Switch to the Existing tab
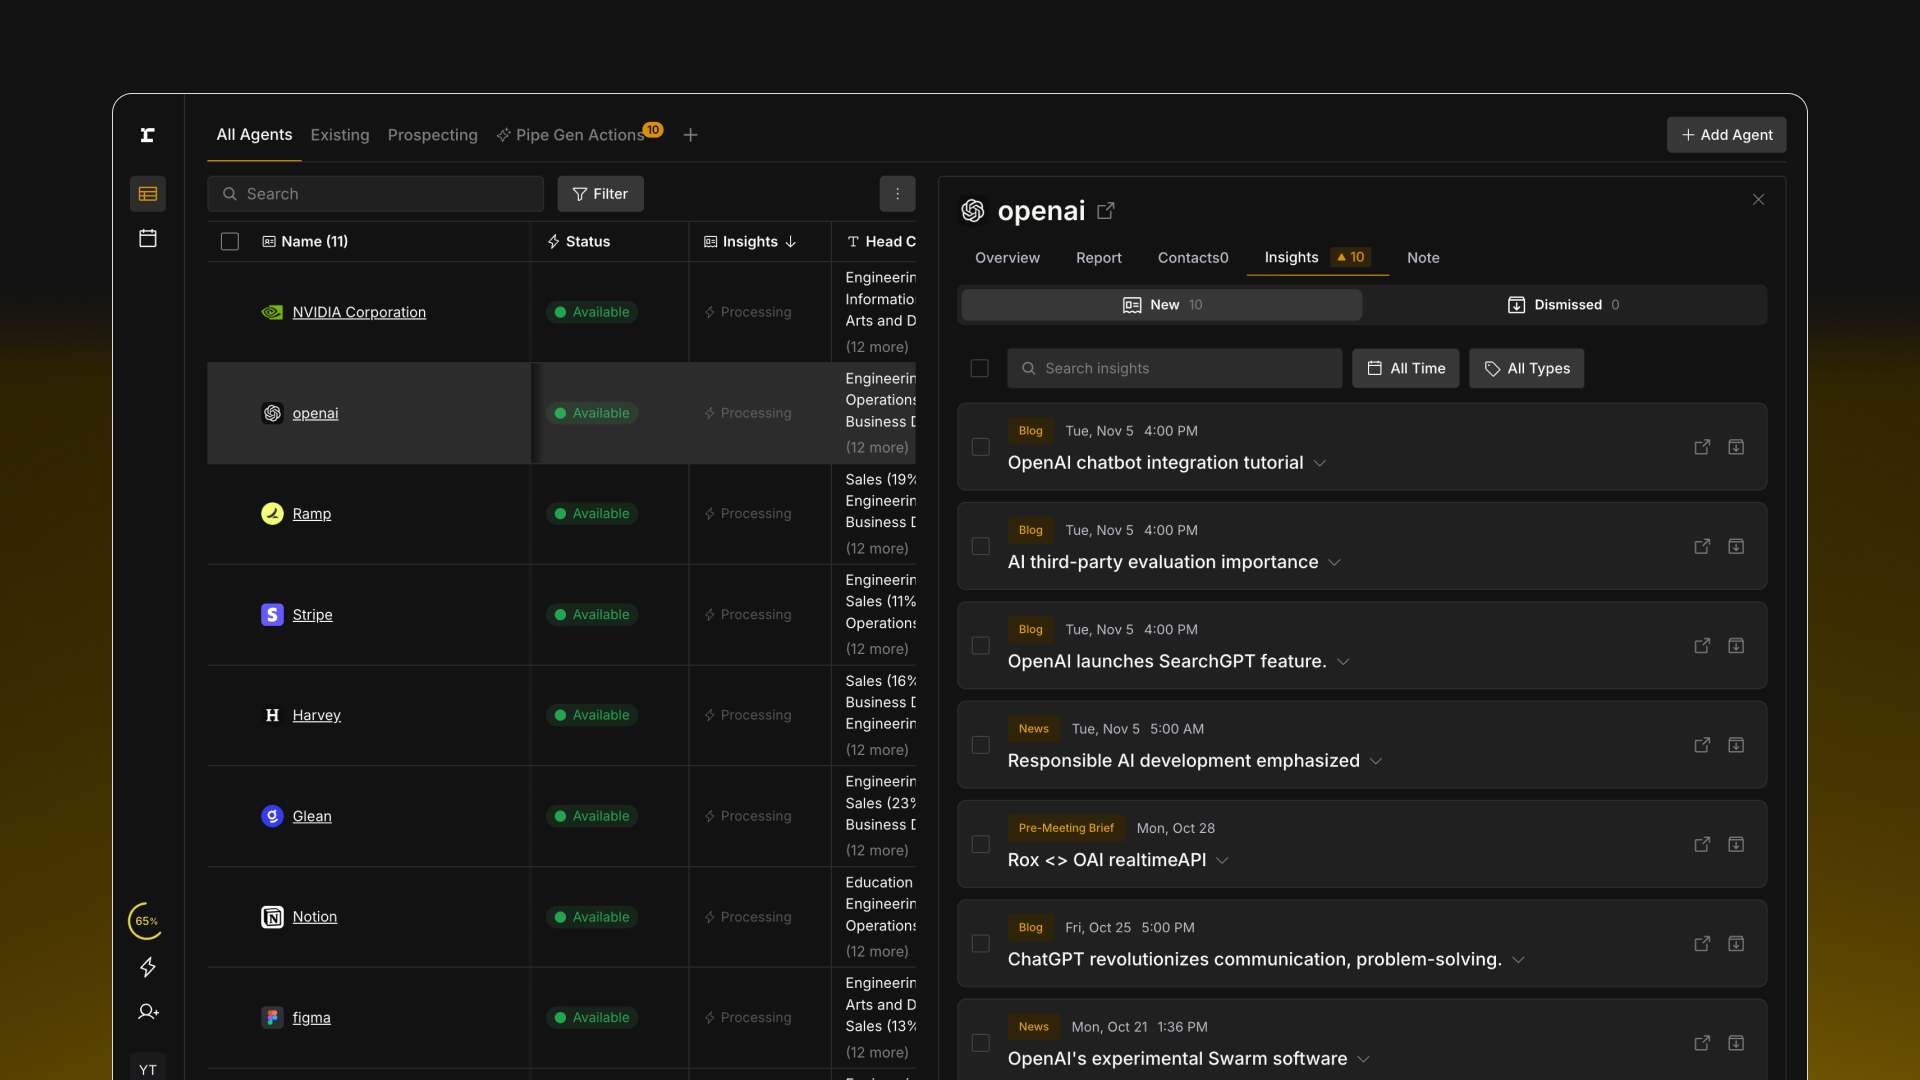Screen dimensions: 1920x1080 pos(340,135)
